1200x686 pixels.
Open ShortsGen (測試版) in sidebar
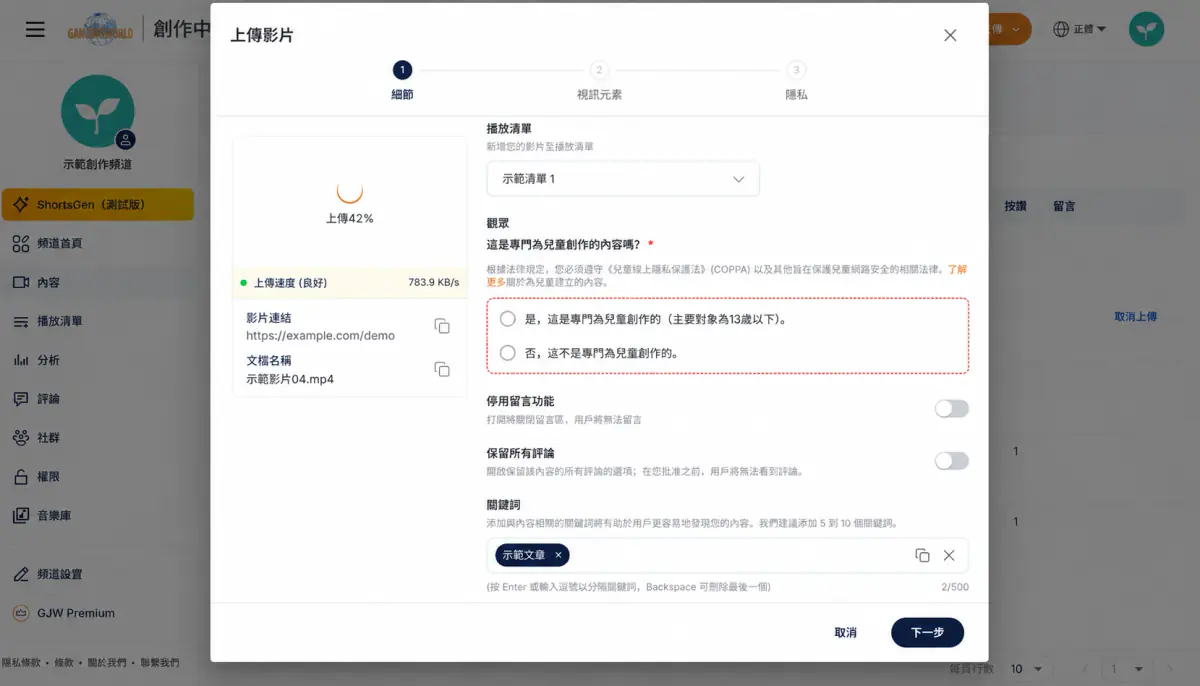97,204
